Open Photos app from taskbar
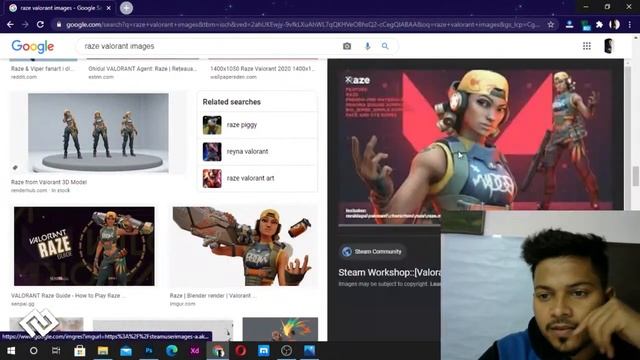 pos(309,351)
